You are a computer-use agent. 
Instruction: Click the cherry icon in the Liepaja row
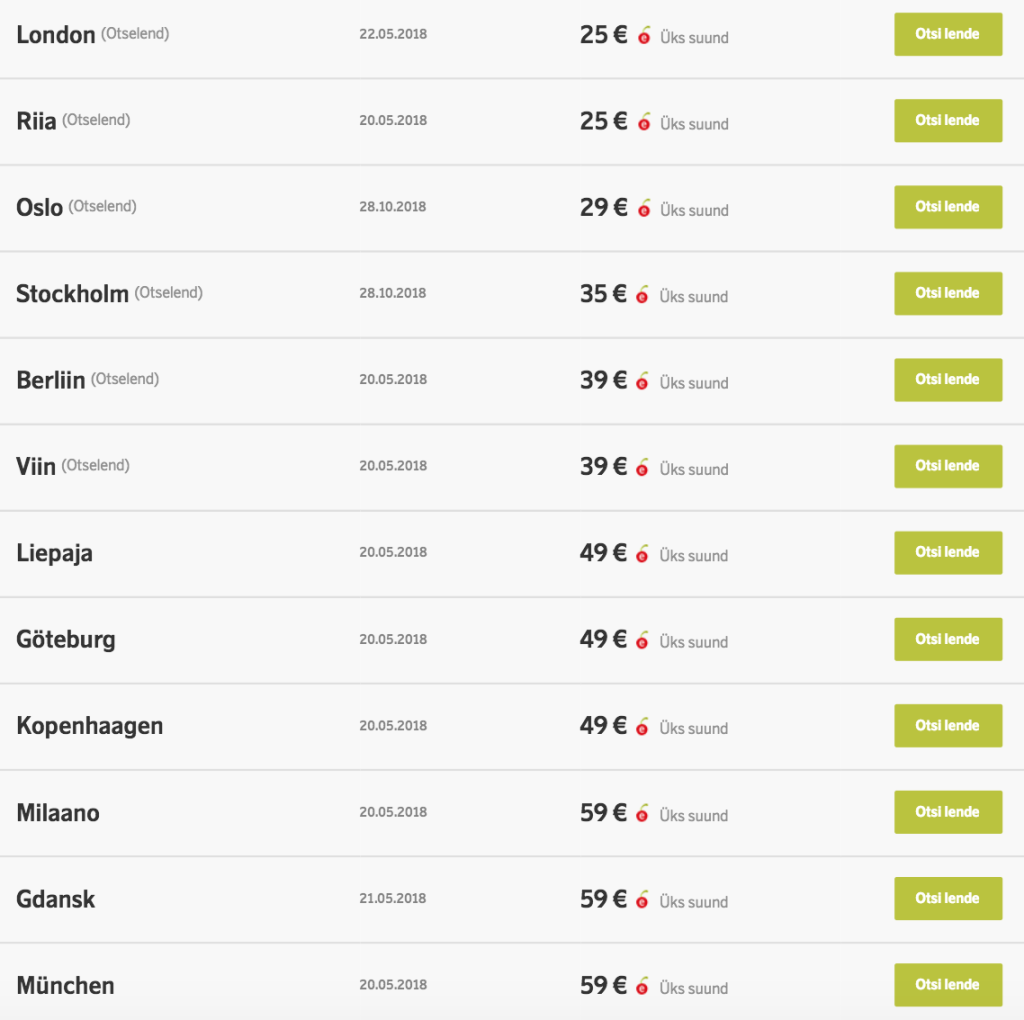coord(644,554)
